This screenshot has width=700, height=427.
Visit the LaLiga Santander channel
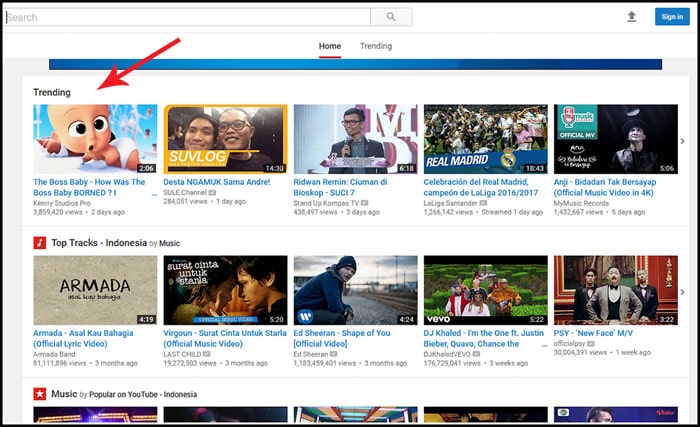[x=450, y=203]
